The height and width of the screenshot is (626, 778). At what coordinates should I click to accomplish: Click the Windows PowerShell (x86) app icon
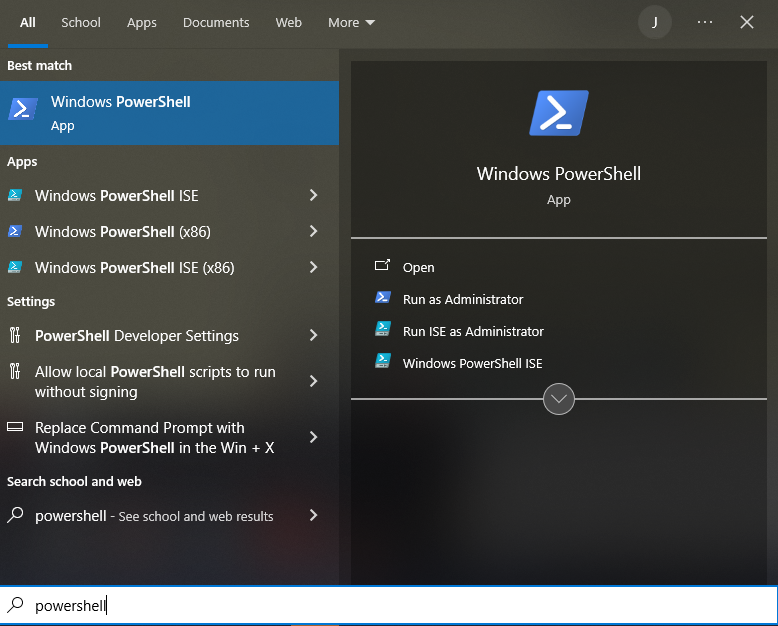tap(15, 232)
